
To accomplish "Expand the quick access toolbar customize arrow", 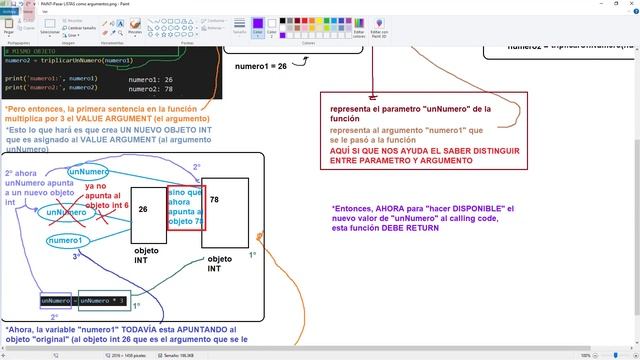I will click(34, 4).
